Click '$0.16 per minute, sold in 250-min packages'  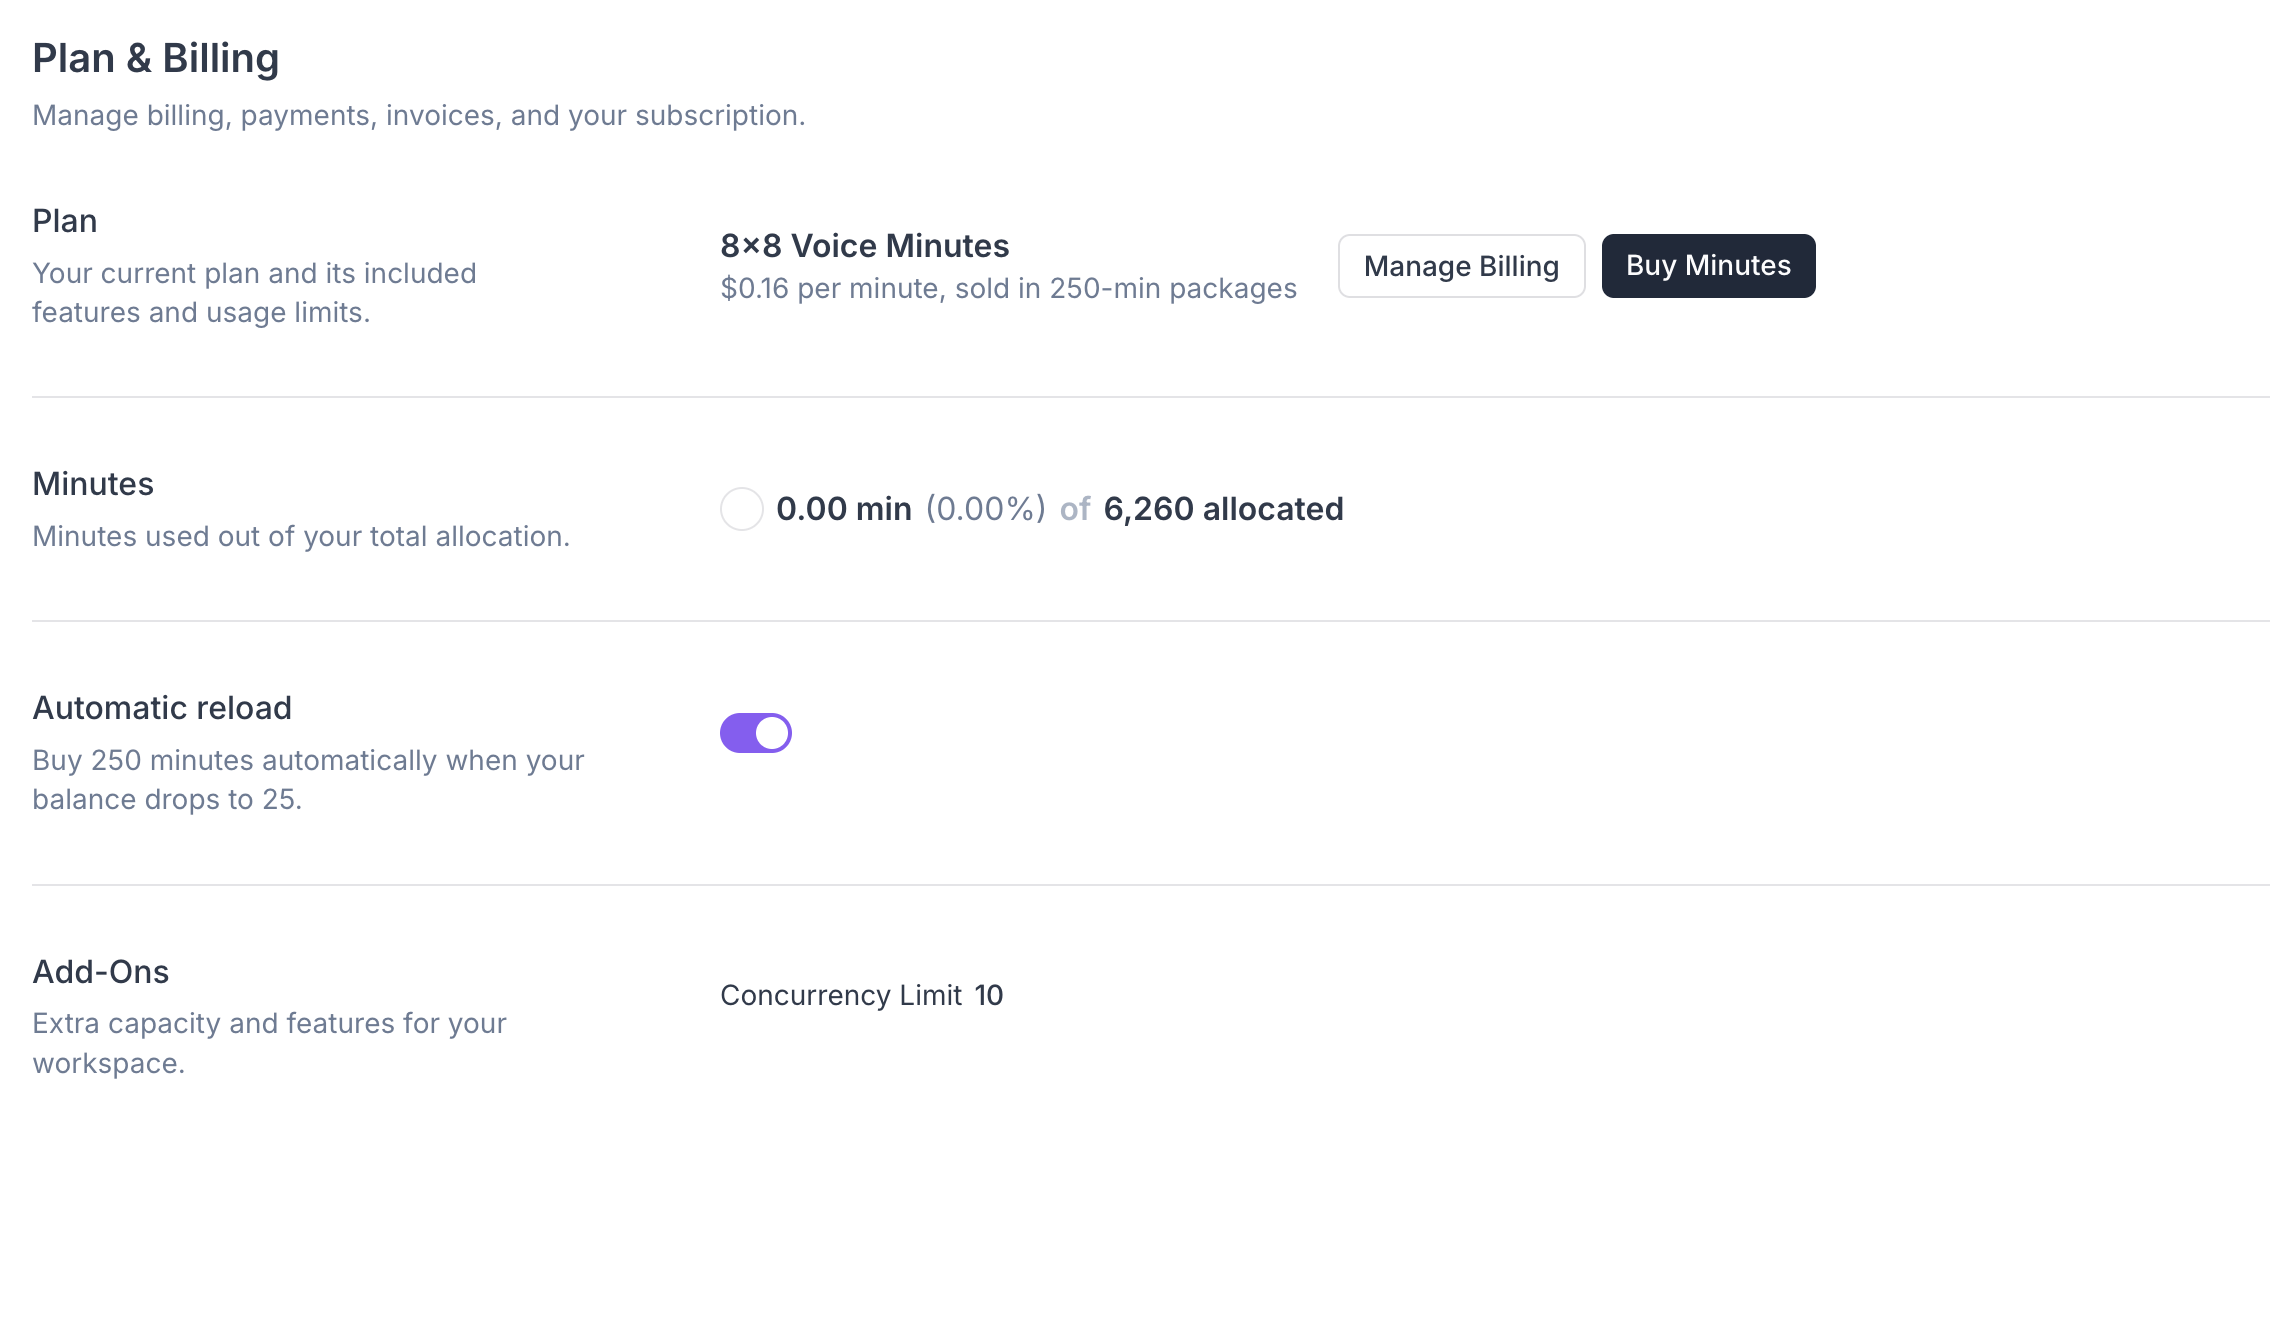pos(1008,288)
